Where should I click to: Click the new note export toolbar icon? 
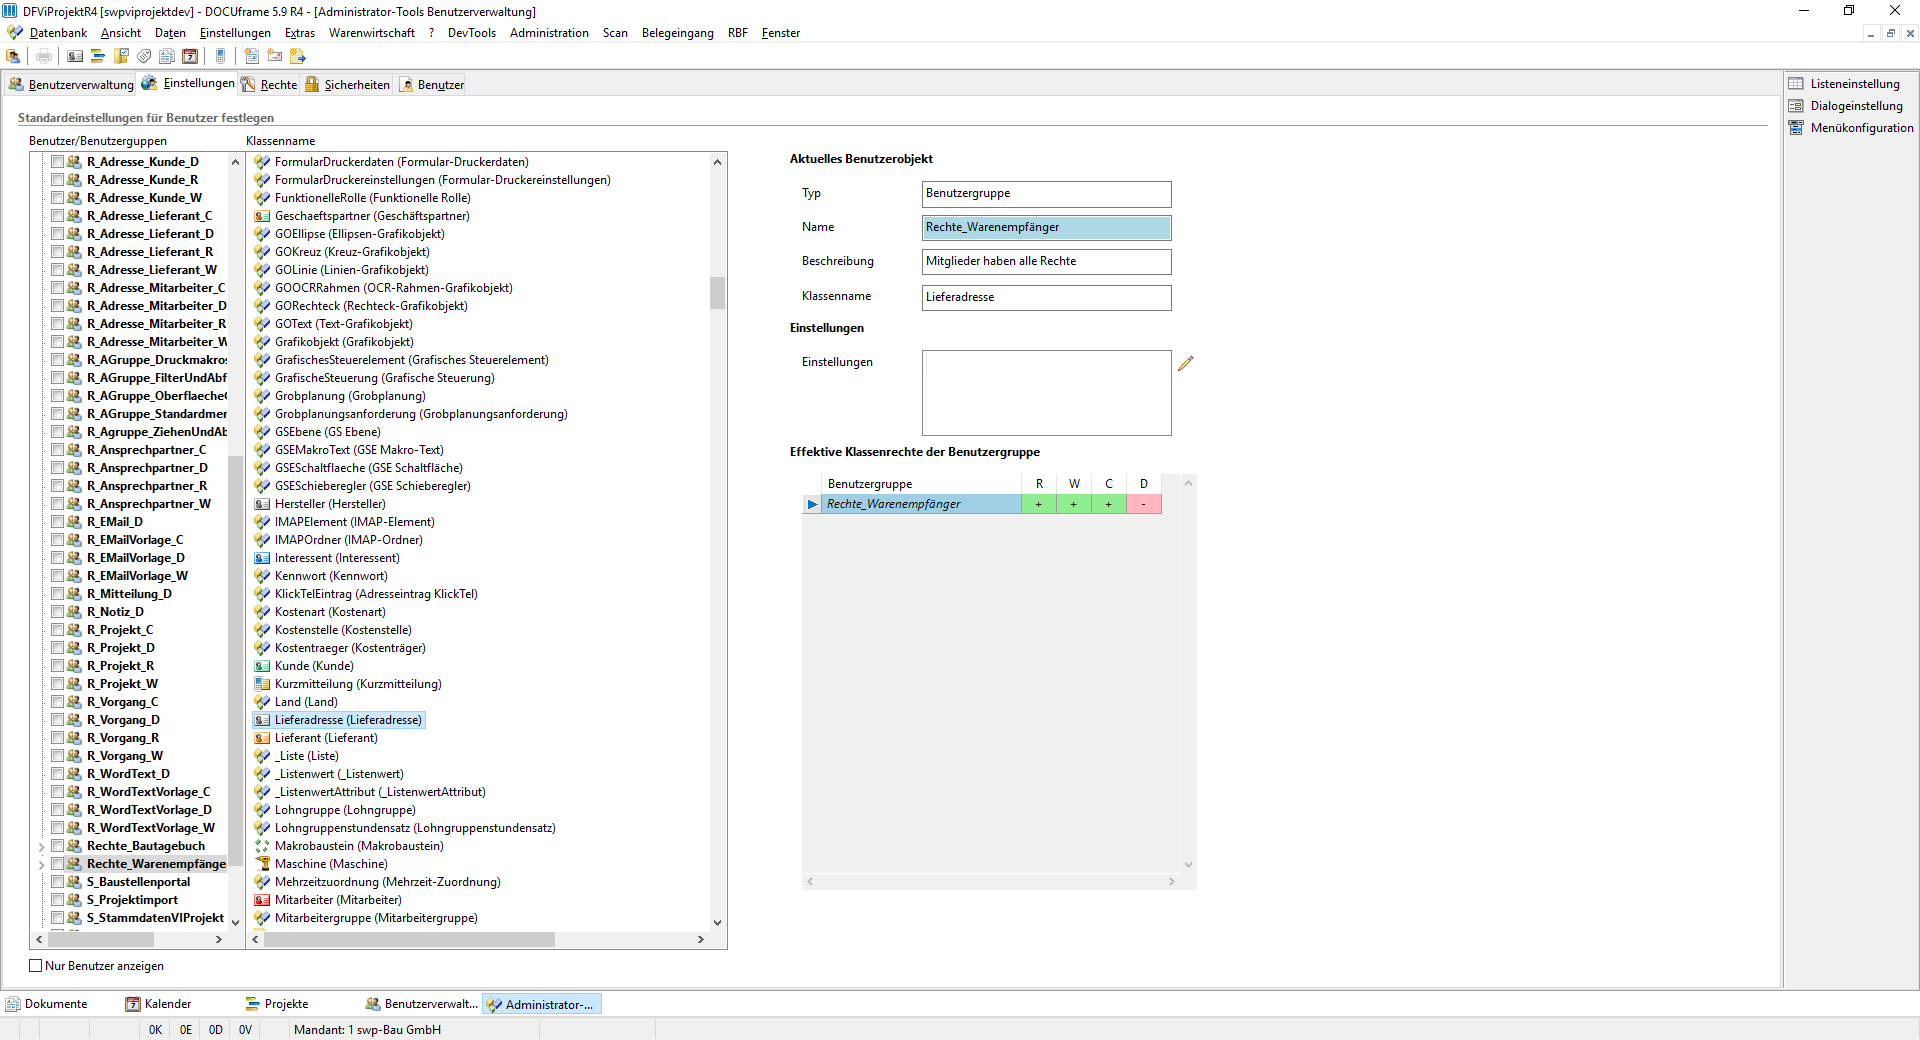297,56
